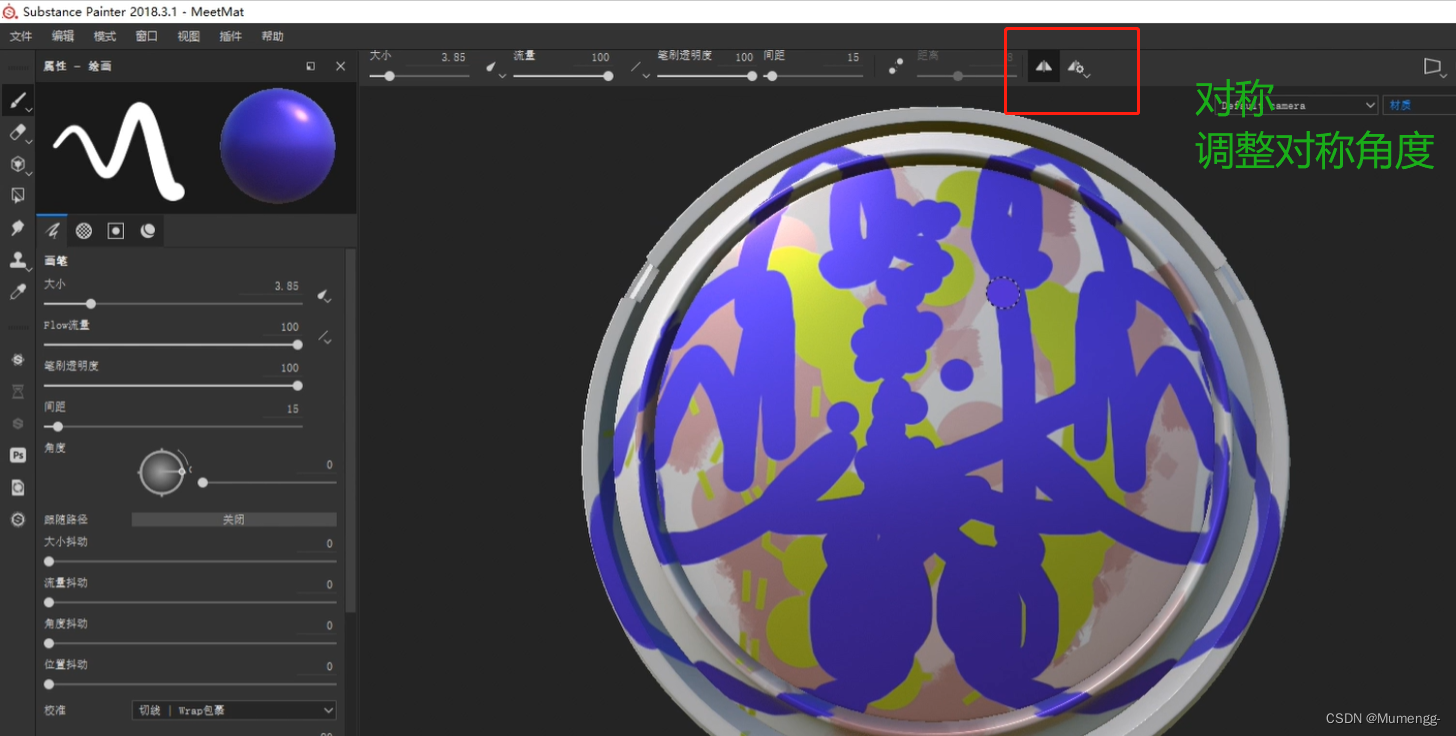Click the 角度抖动 slider handle
1456x736 pixels.
[49, 643]
